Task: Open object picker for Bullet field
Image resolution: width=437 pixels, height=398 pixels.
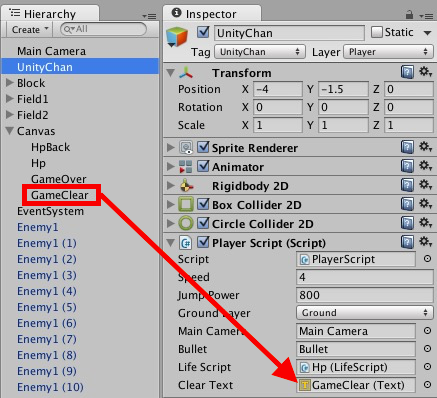Action: pos(427,349)
